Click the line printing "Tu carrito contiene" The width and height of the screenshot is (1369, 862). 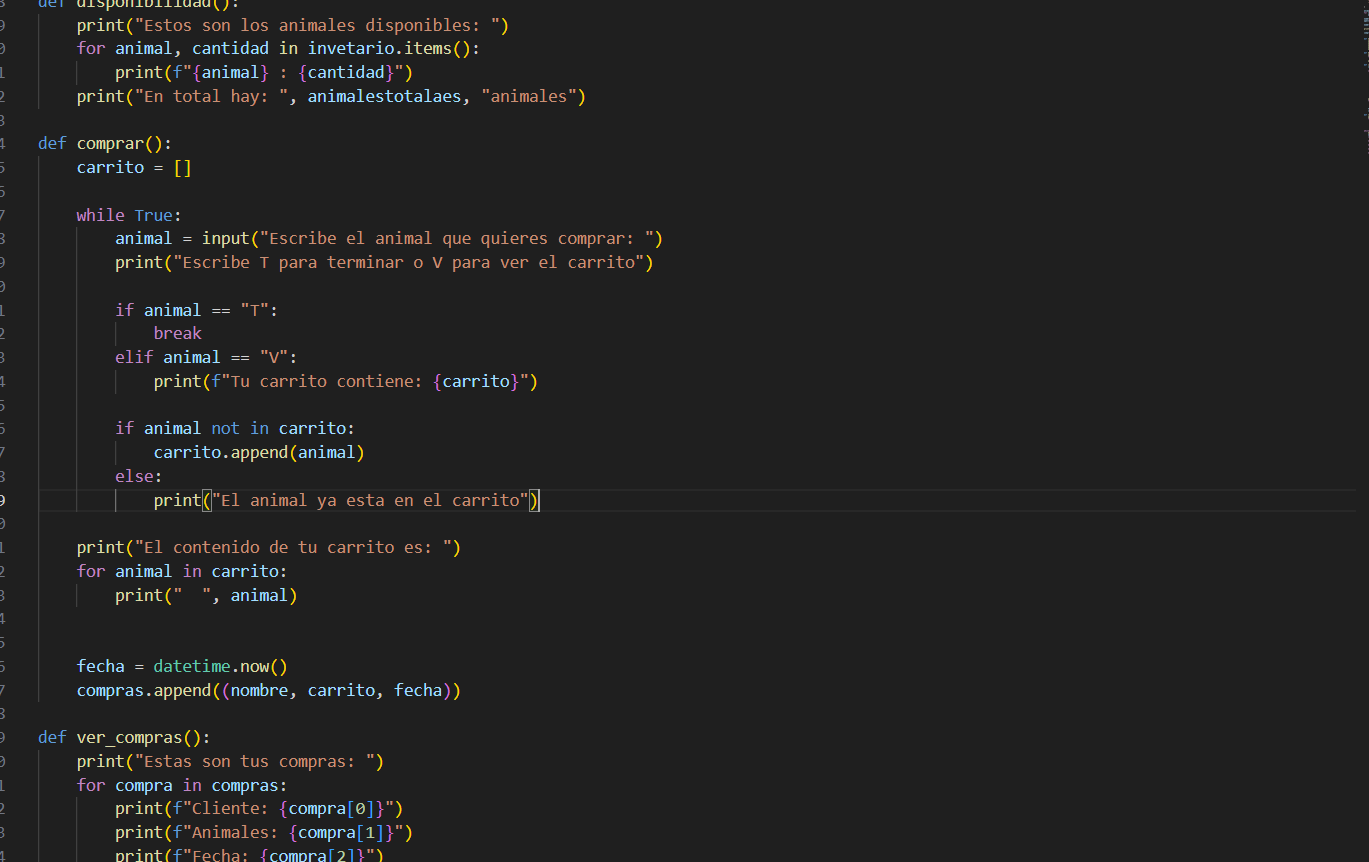[346, 381]
